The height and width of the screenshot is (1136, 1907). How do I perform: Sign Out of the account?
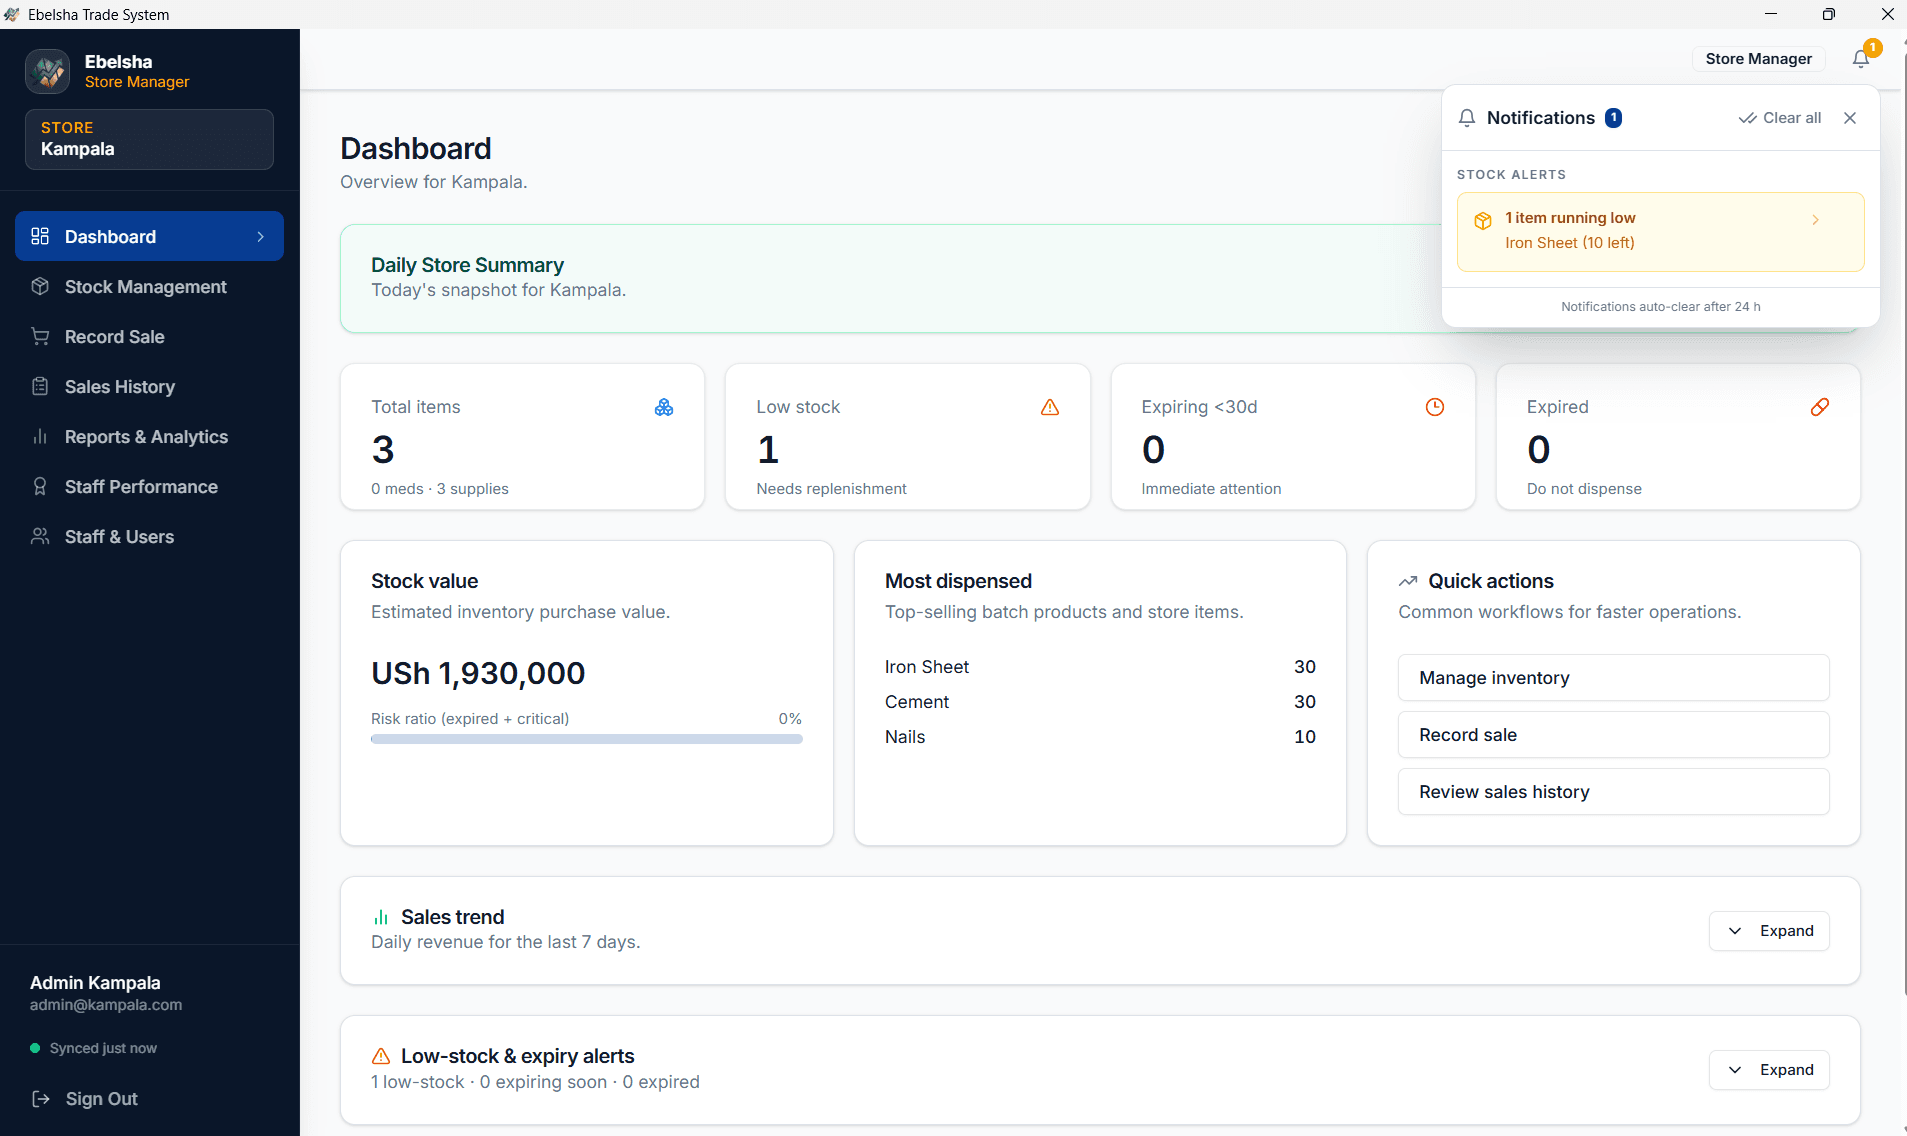coord(85,1098)
